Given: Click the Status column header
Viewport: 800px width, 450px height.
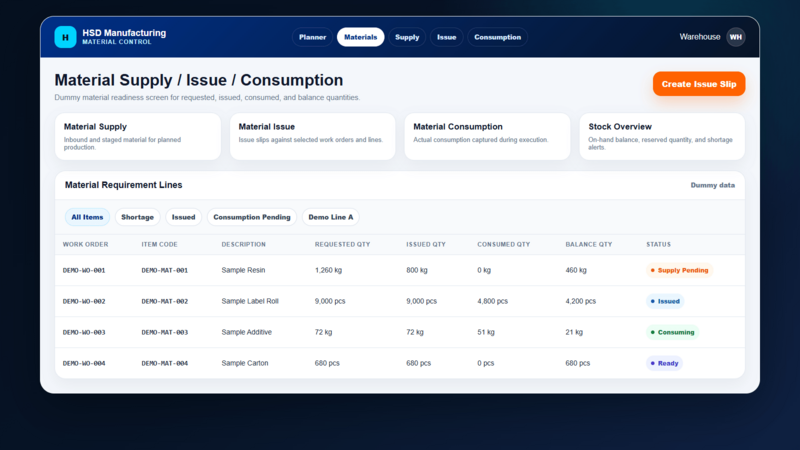Looking at the screenshot, I should point(658,244).
